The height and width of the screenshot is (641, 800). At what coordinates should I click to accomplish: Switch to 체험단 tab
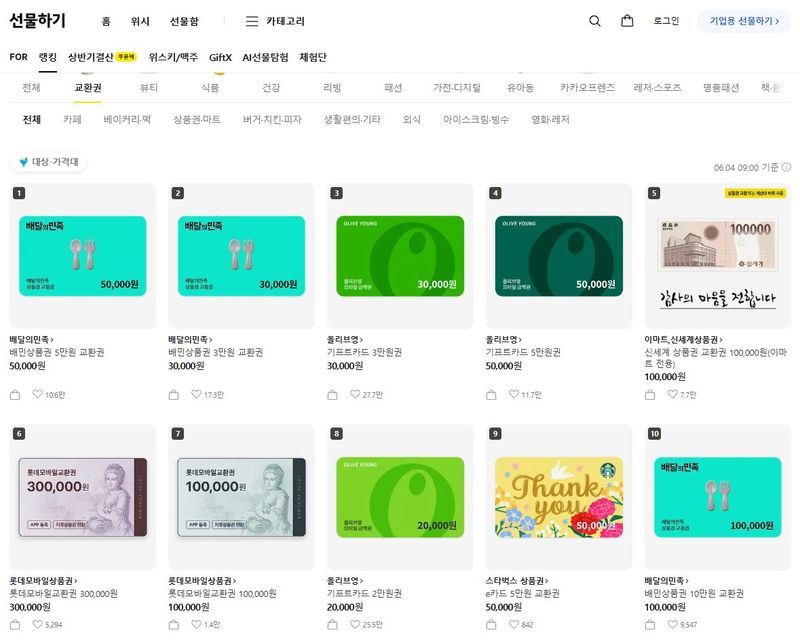click(313, 57)
